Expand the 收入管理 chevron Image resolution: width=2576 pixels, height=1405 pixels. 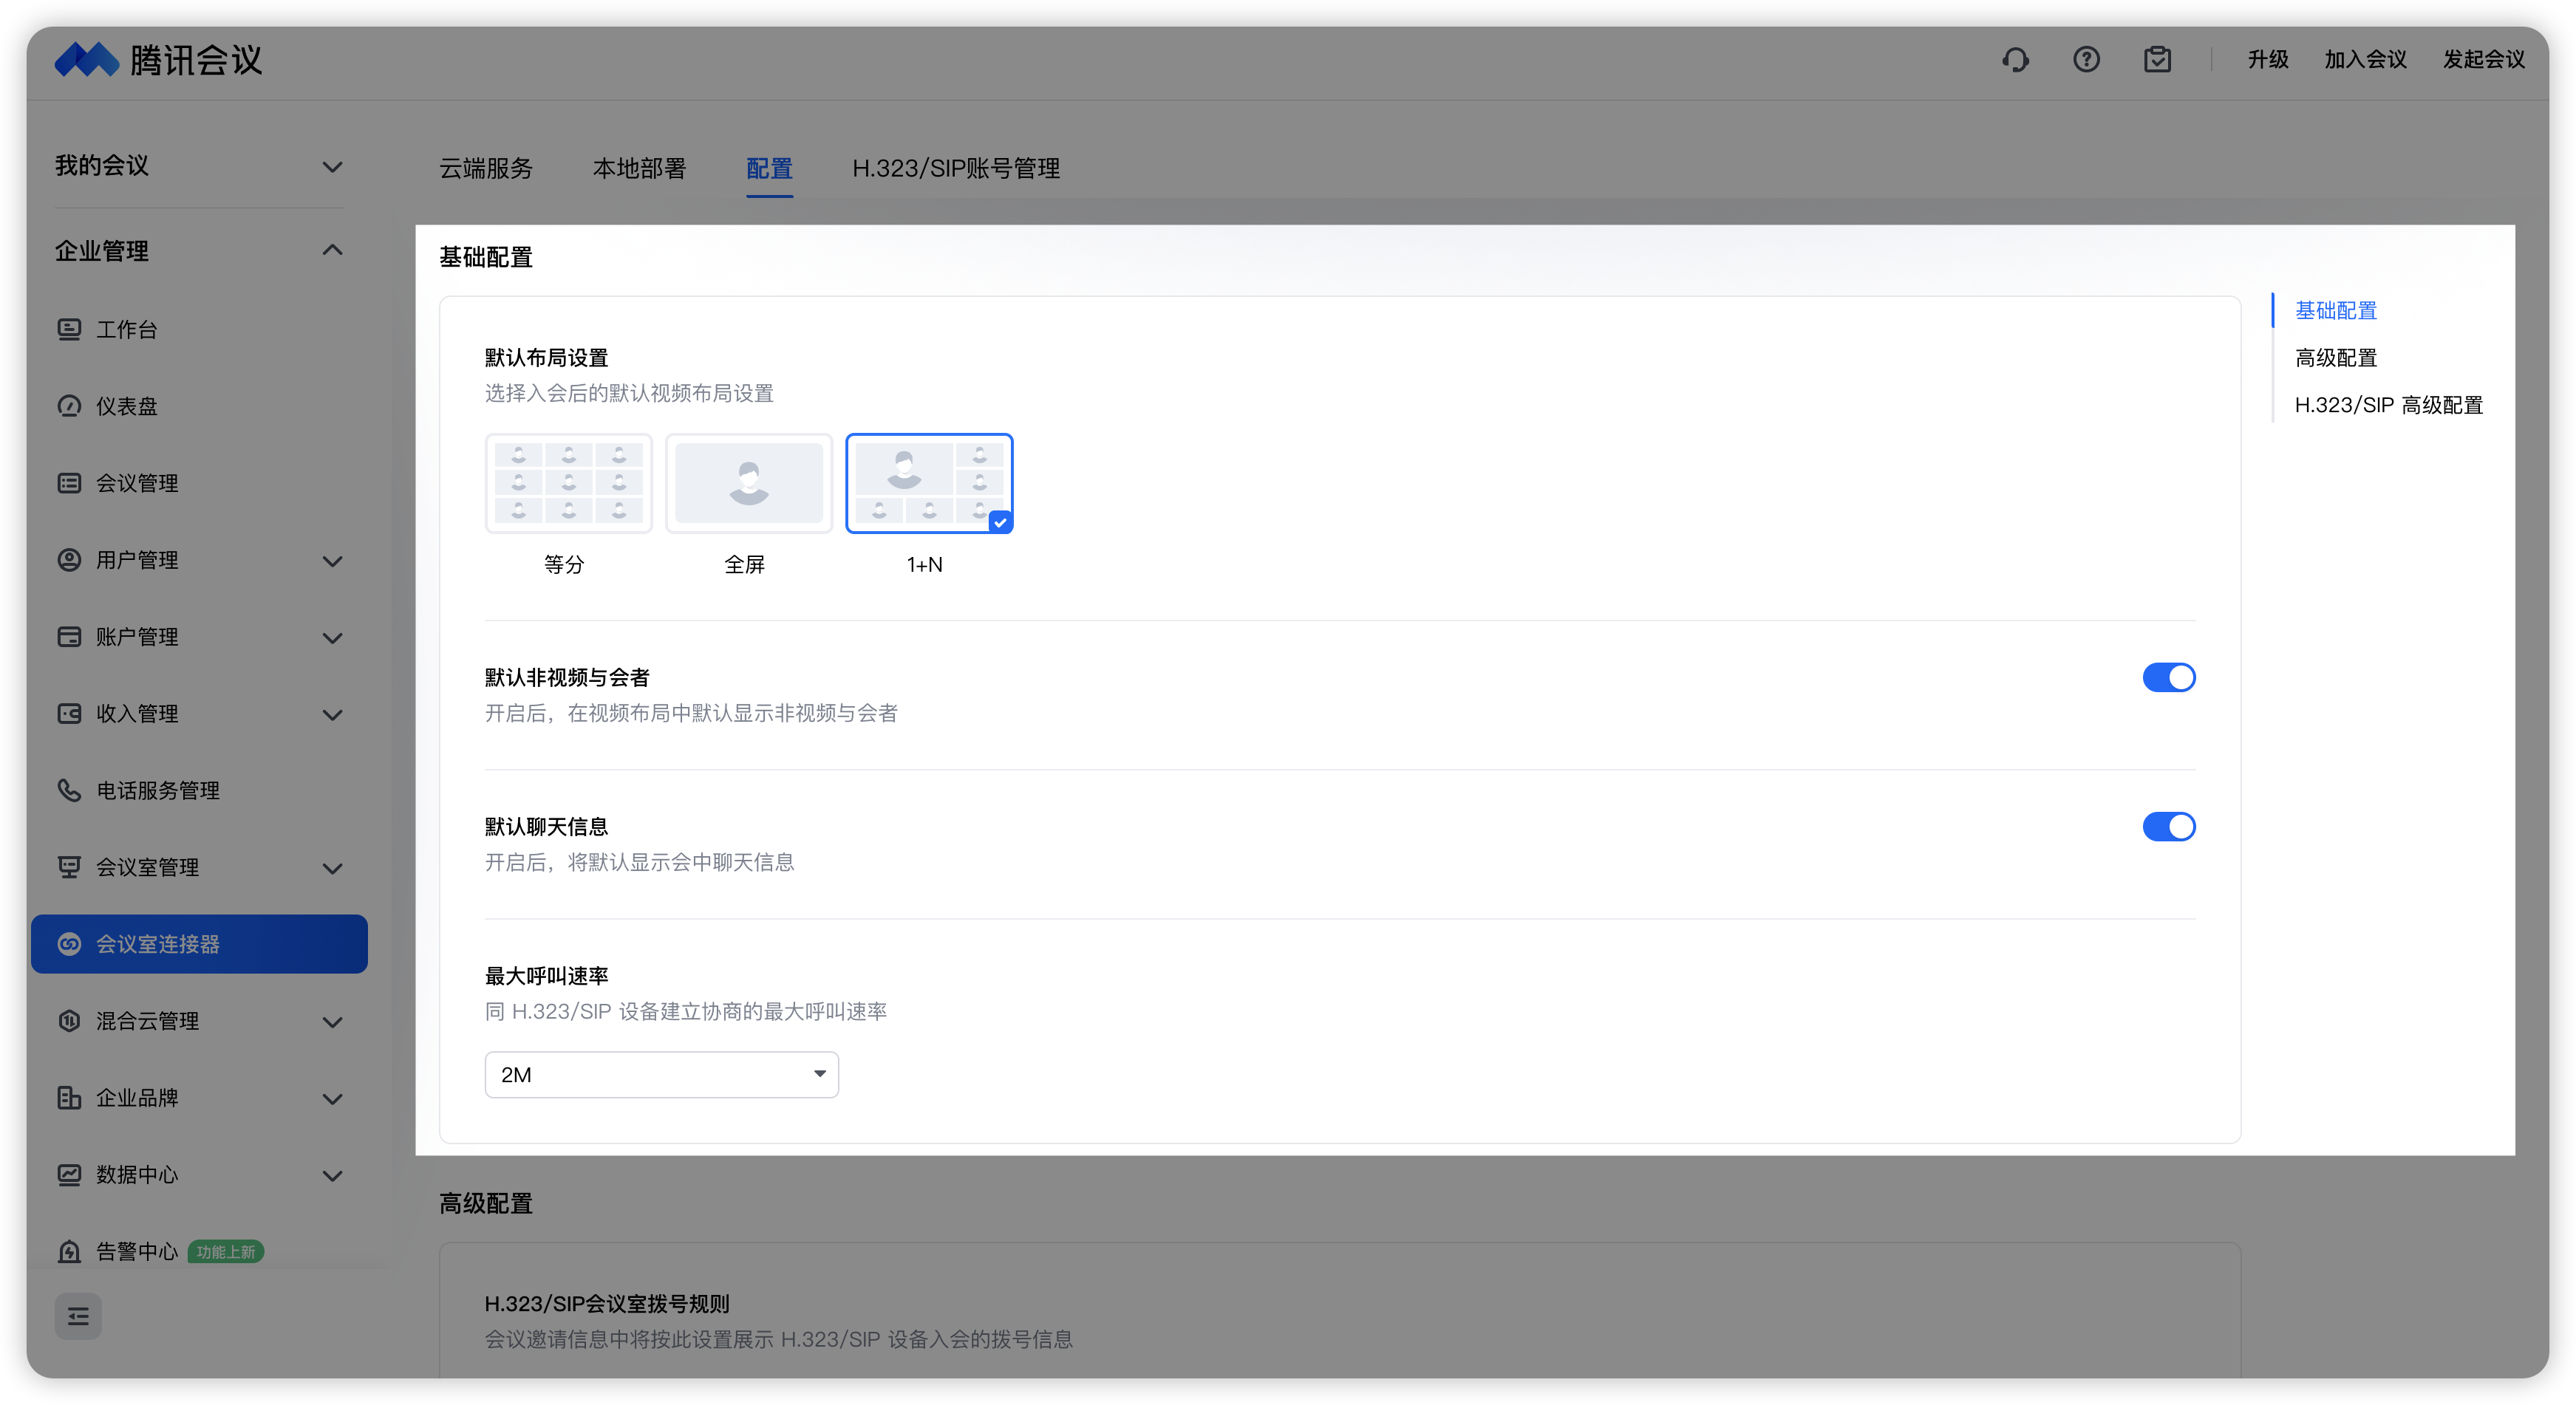tap(333, 715)
